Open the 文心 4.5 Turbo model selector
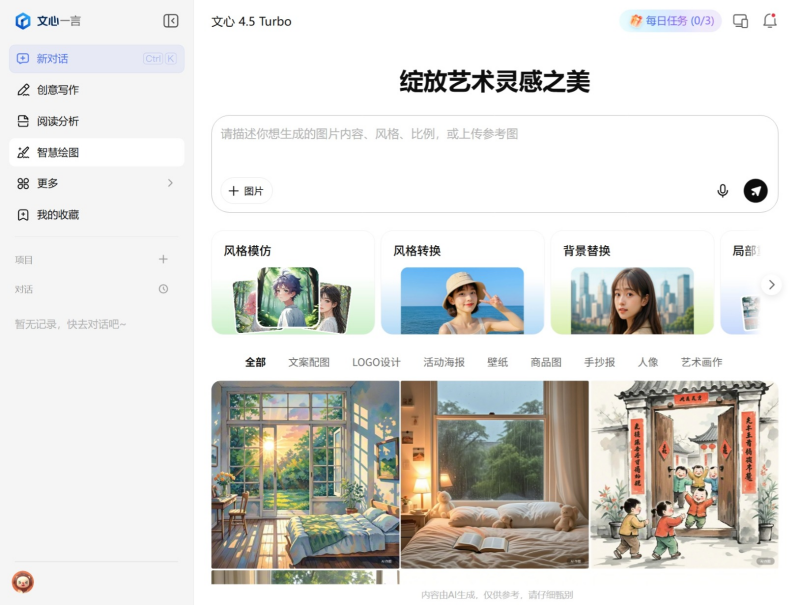This screenshot has width=800, height=605. [x=251, y=21]
